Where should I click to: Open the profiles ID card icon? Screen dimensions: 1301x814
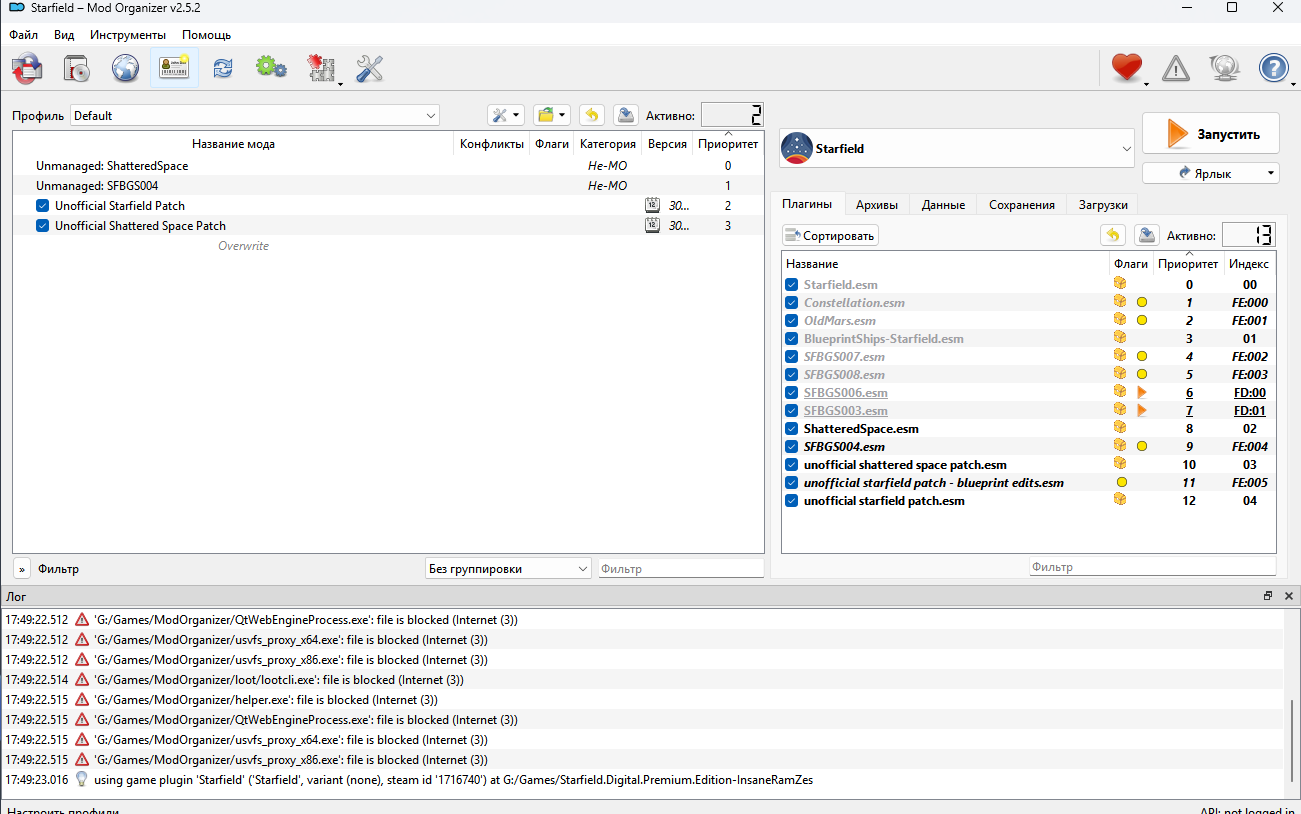click(x=175, y=68)
